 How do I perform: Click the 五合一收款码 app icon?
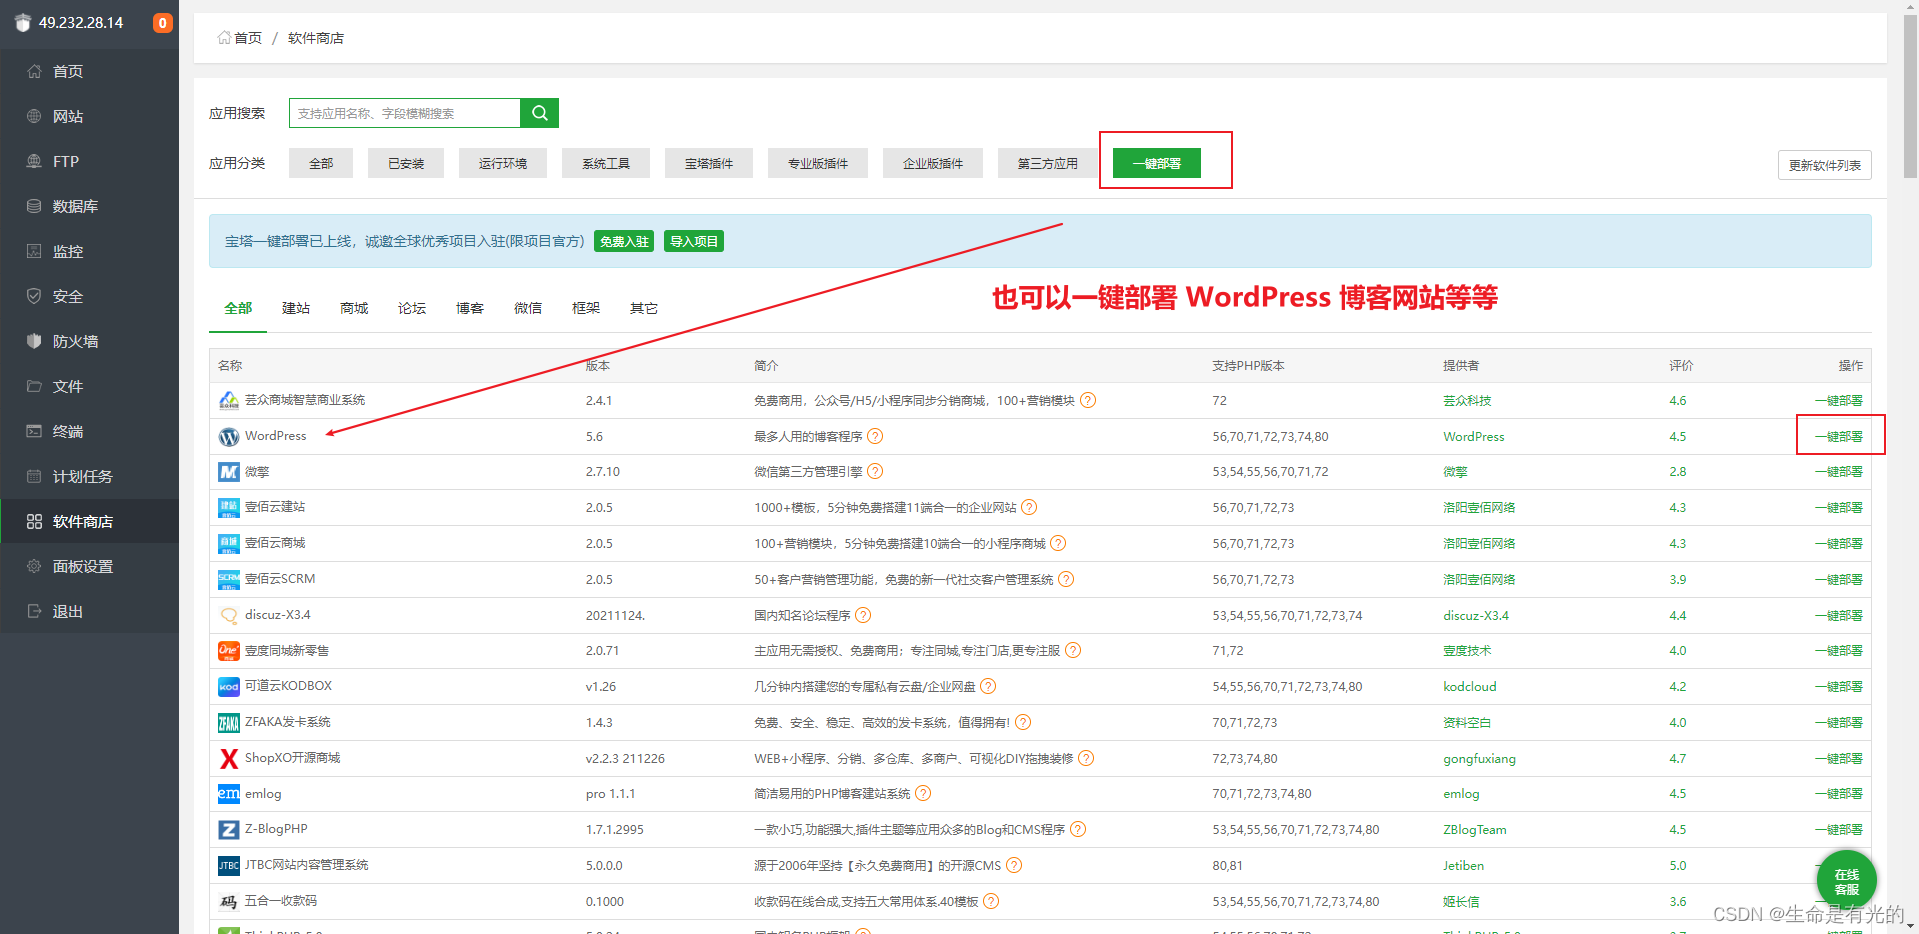pyautogui.click(x=229, y=902)
